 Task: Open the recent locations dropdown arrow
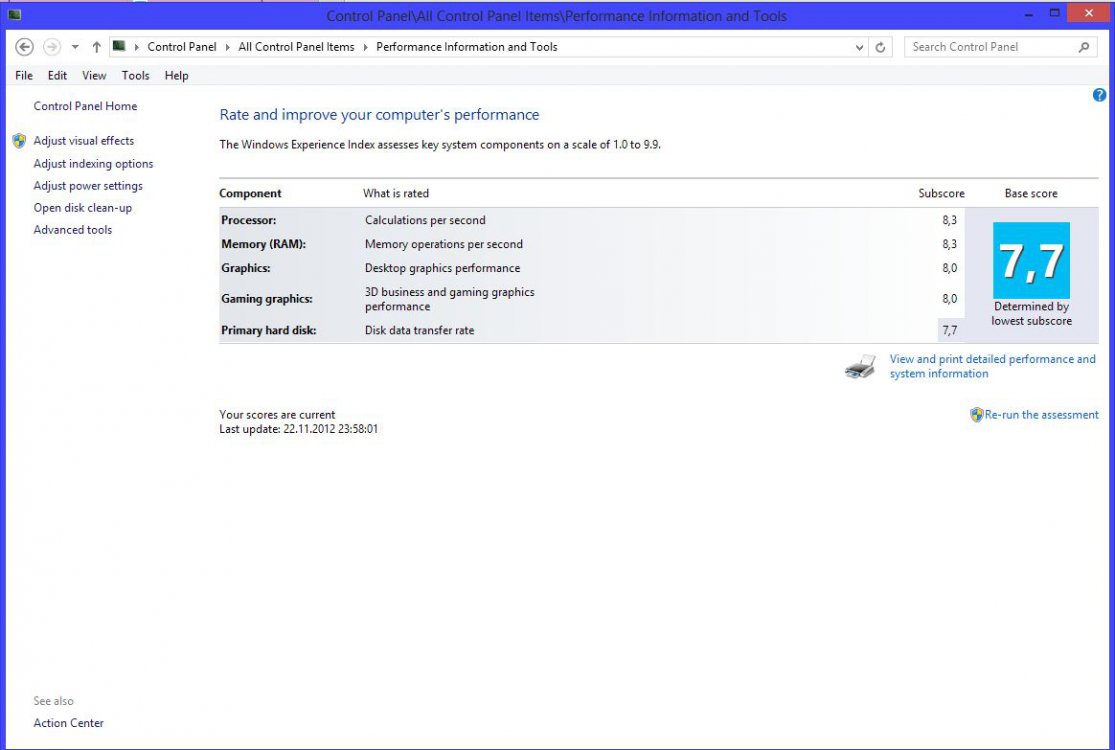(x=75, y=47)
